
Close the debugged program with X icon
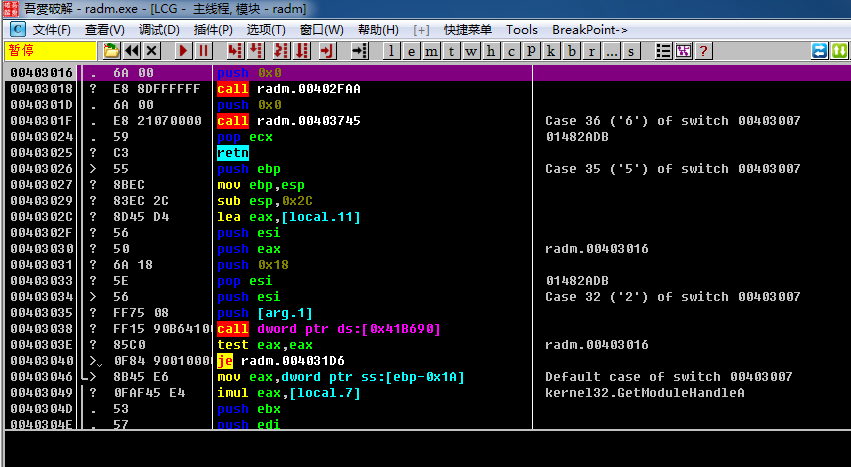[152, 51]
